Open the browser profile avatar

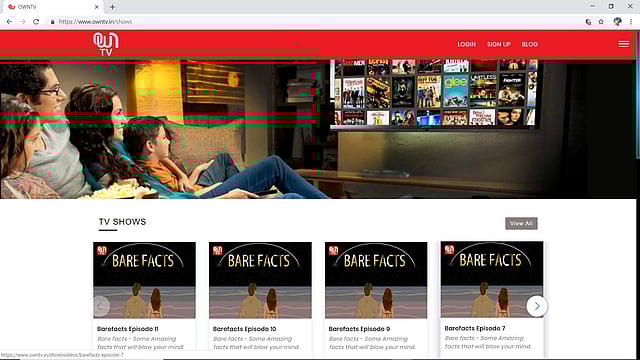tap(617, 22)
